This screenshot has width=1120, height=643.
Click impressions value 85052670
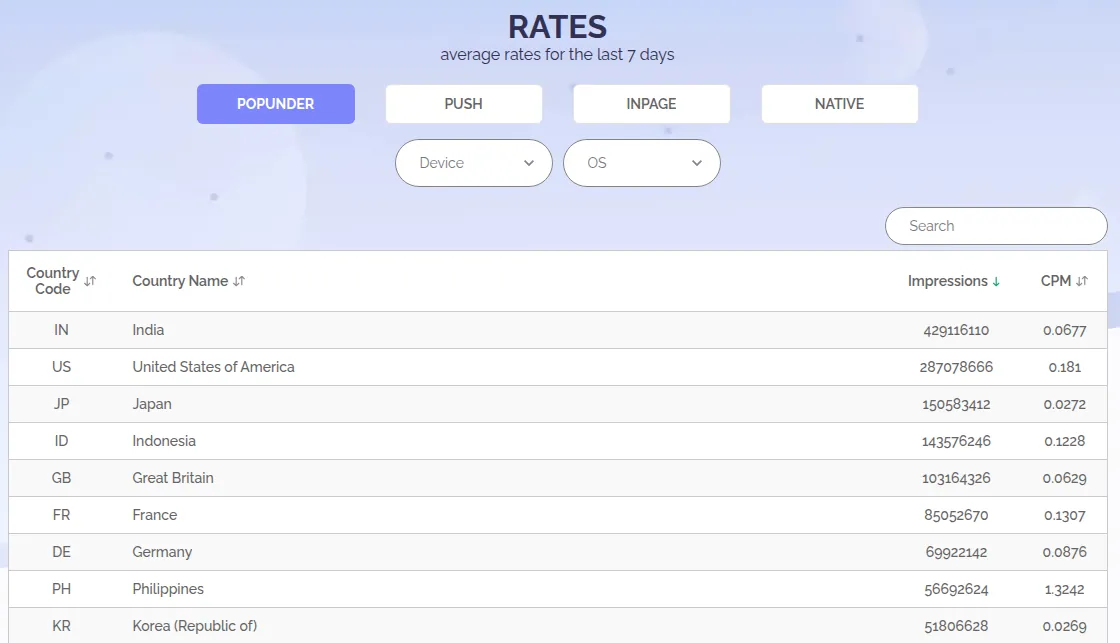956,515
